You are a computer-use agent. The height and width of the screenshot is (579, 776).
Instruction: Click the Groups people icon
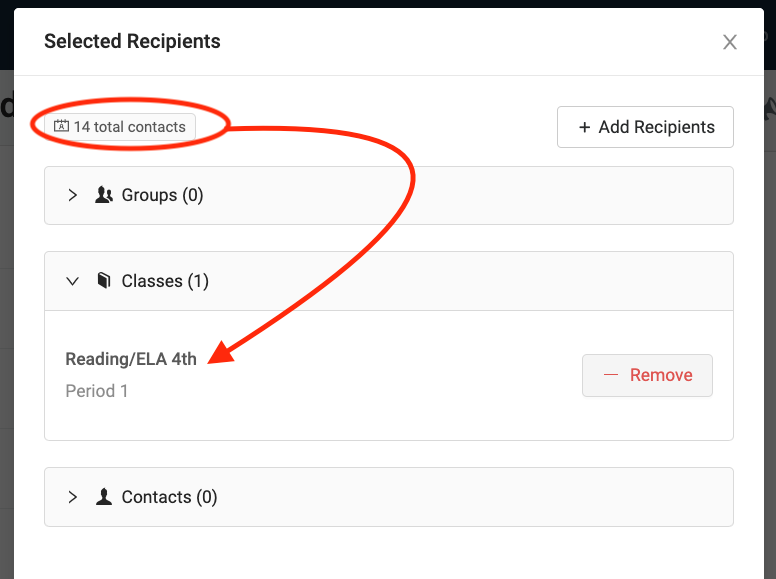coord(104,195)
